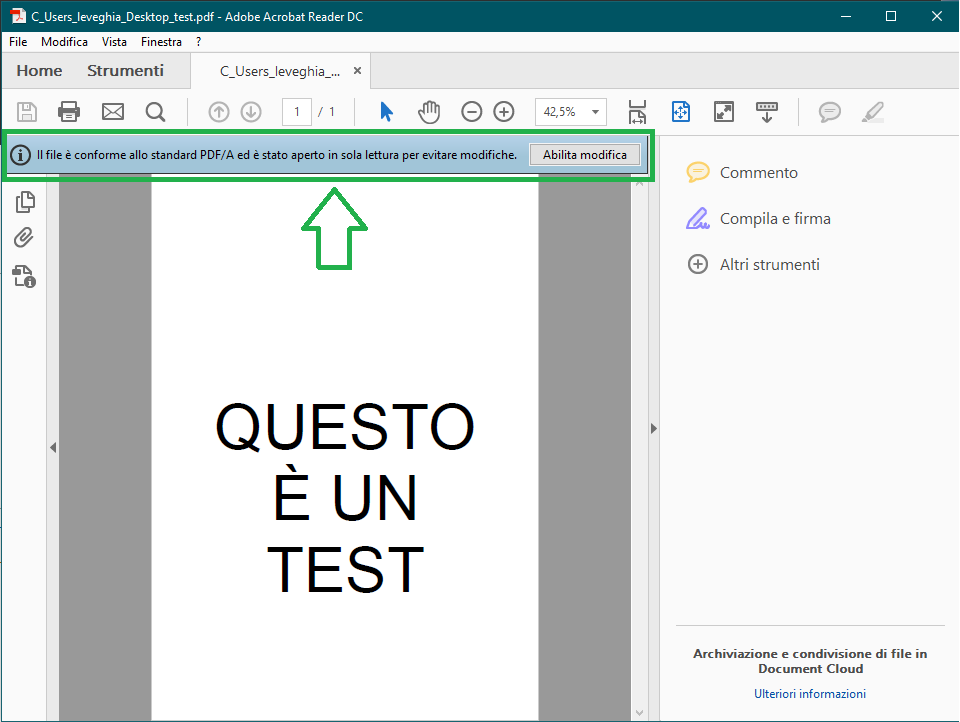The height and width of the screenshot is (722, 960).
Task: Close the C_Users_leveghia document tab
Action: pyautogui.click(x=358, y=71)
